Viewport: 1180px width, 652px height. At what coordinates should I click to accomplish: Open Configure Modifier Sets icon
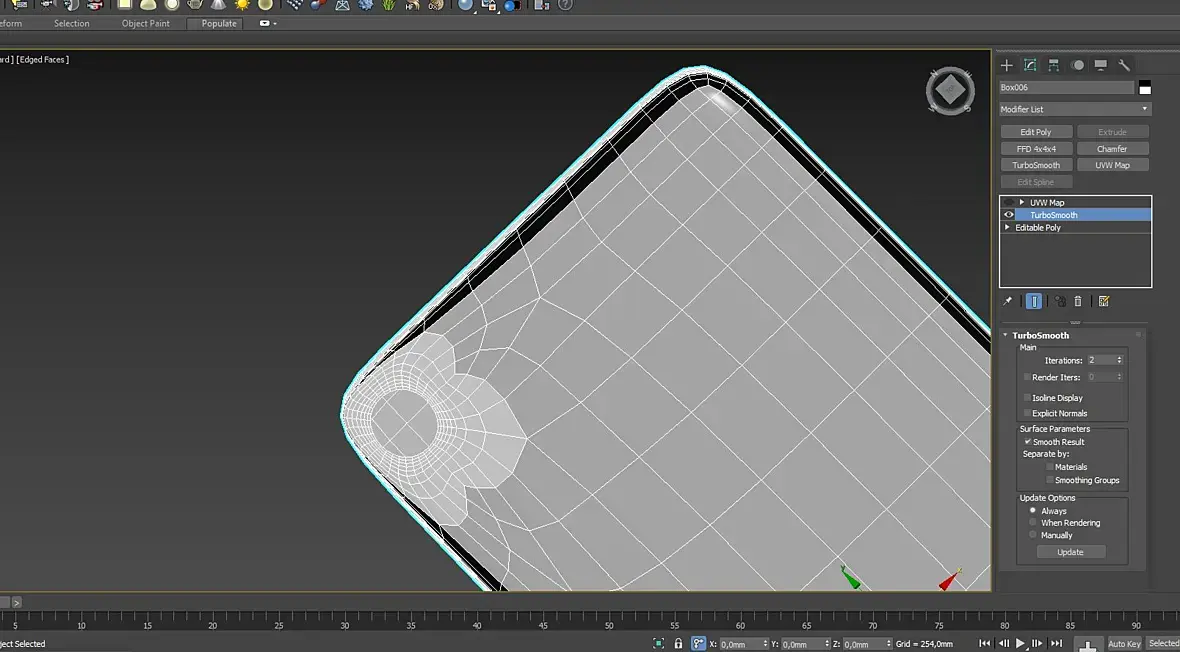[1104, 301]
